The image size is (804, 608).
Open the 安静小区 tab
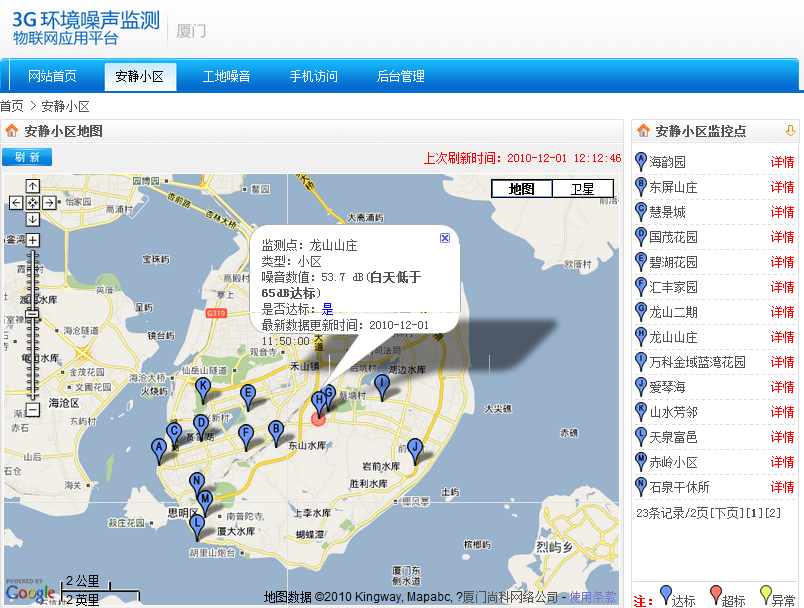[140, 77]
